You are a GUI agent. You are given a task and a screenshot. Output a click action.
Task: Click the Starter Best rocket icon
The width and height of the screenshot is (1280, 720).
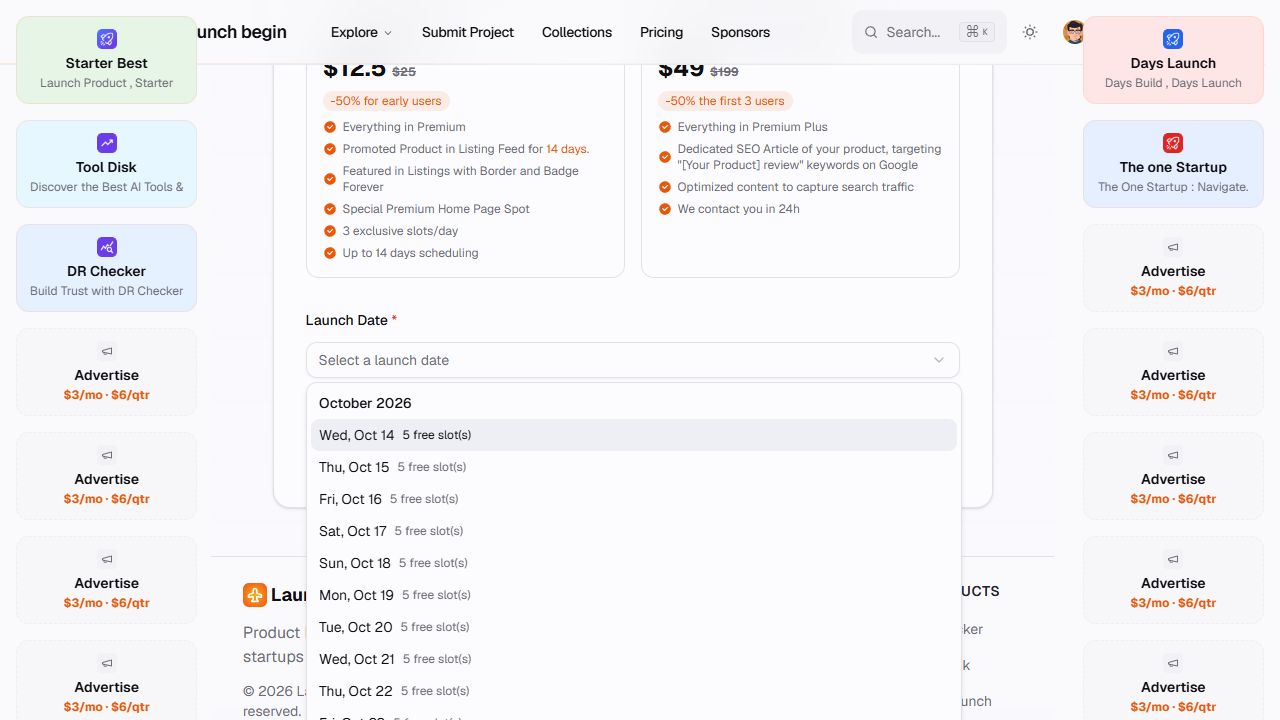click(x=107, y=39)
